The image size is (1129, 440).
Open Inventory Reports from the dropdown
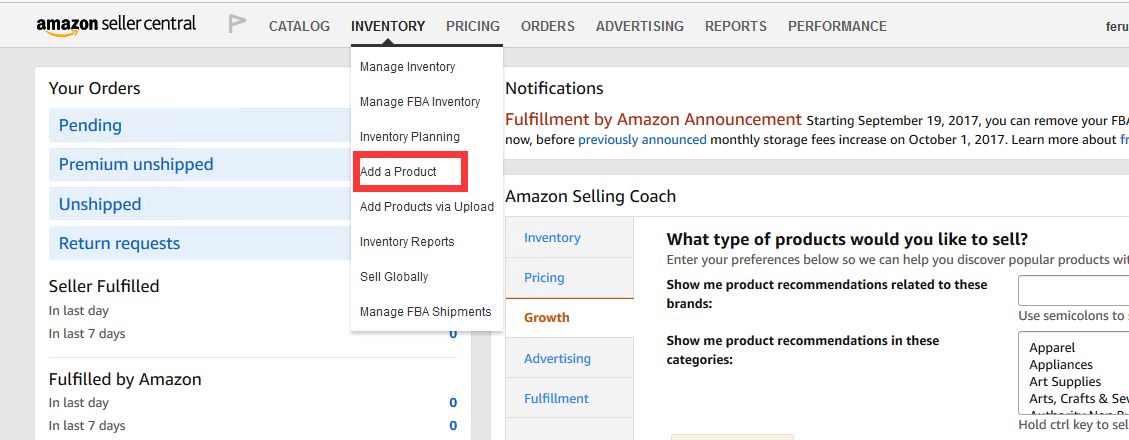[x=407, y=242]
